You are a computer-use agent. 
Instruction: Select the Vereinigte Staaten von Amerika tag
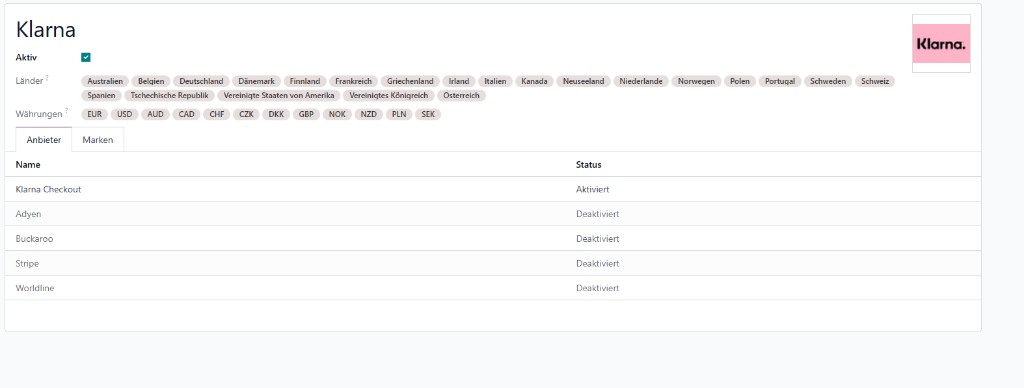click(x=278, y=95)
